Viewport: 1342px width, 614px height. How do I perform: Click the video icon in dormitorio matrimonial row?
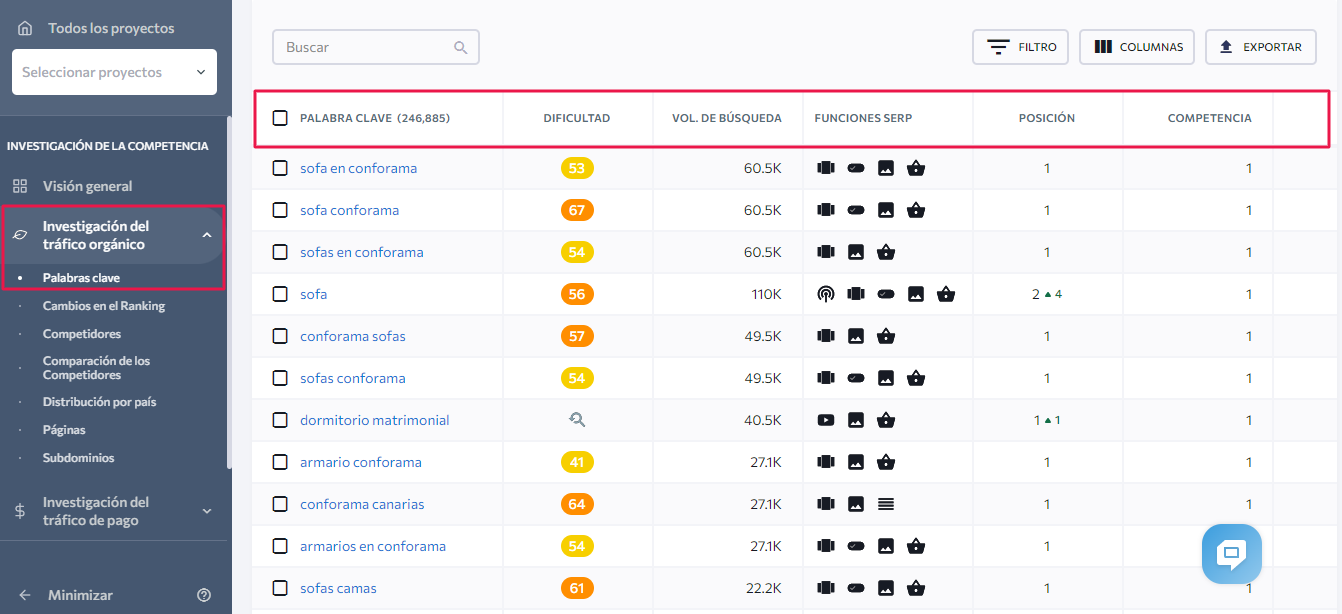tap(825, 420)
